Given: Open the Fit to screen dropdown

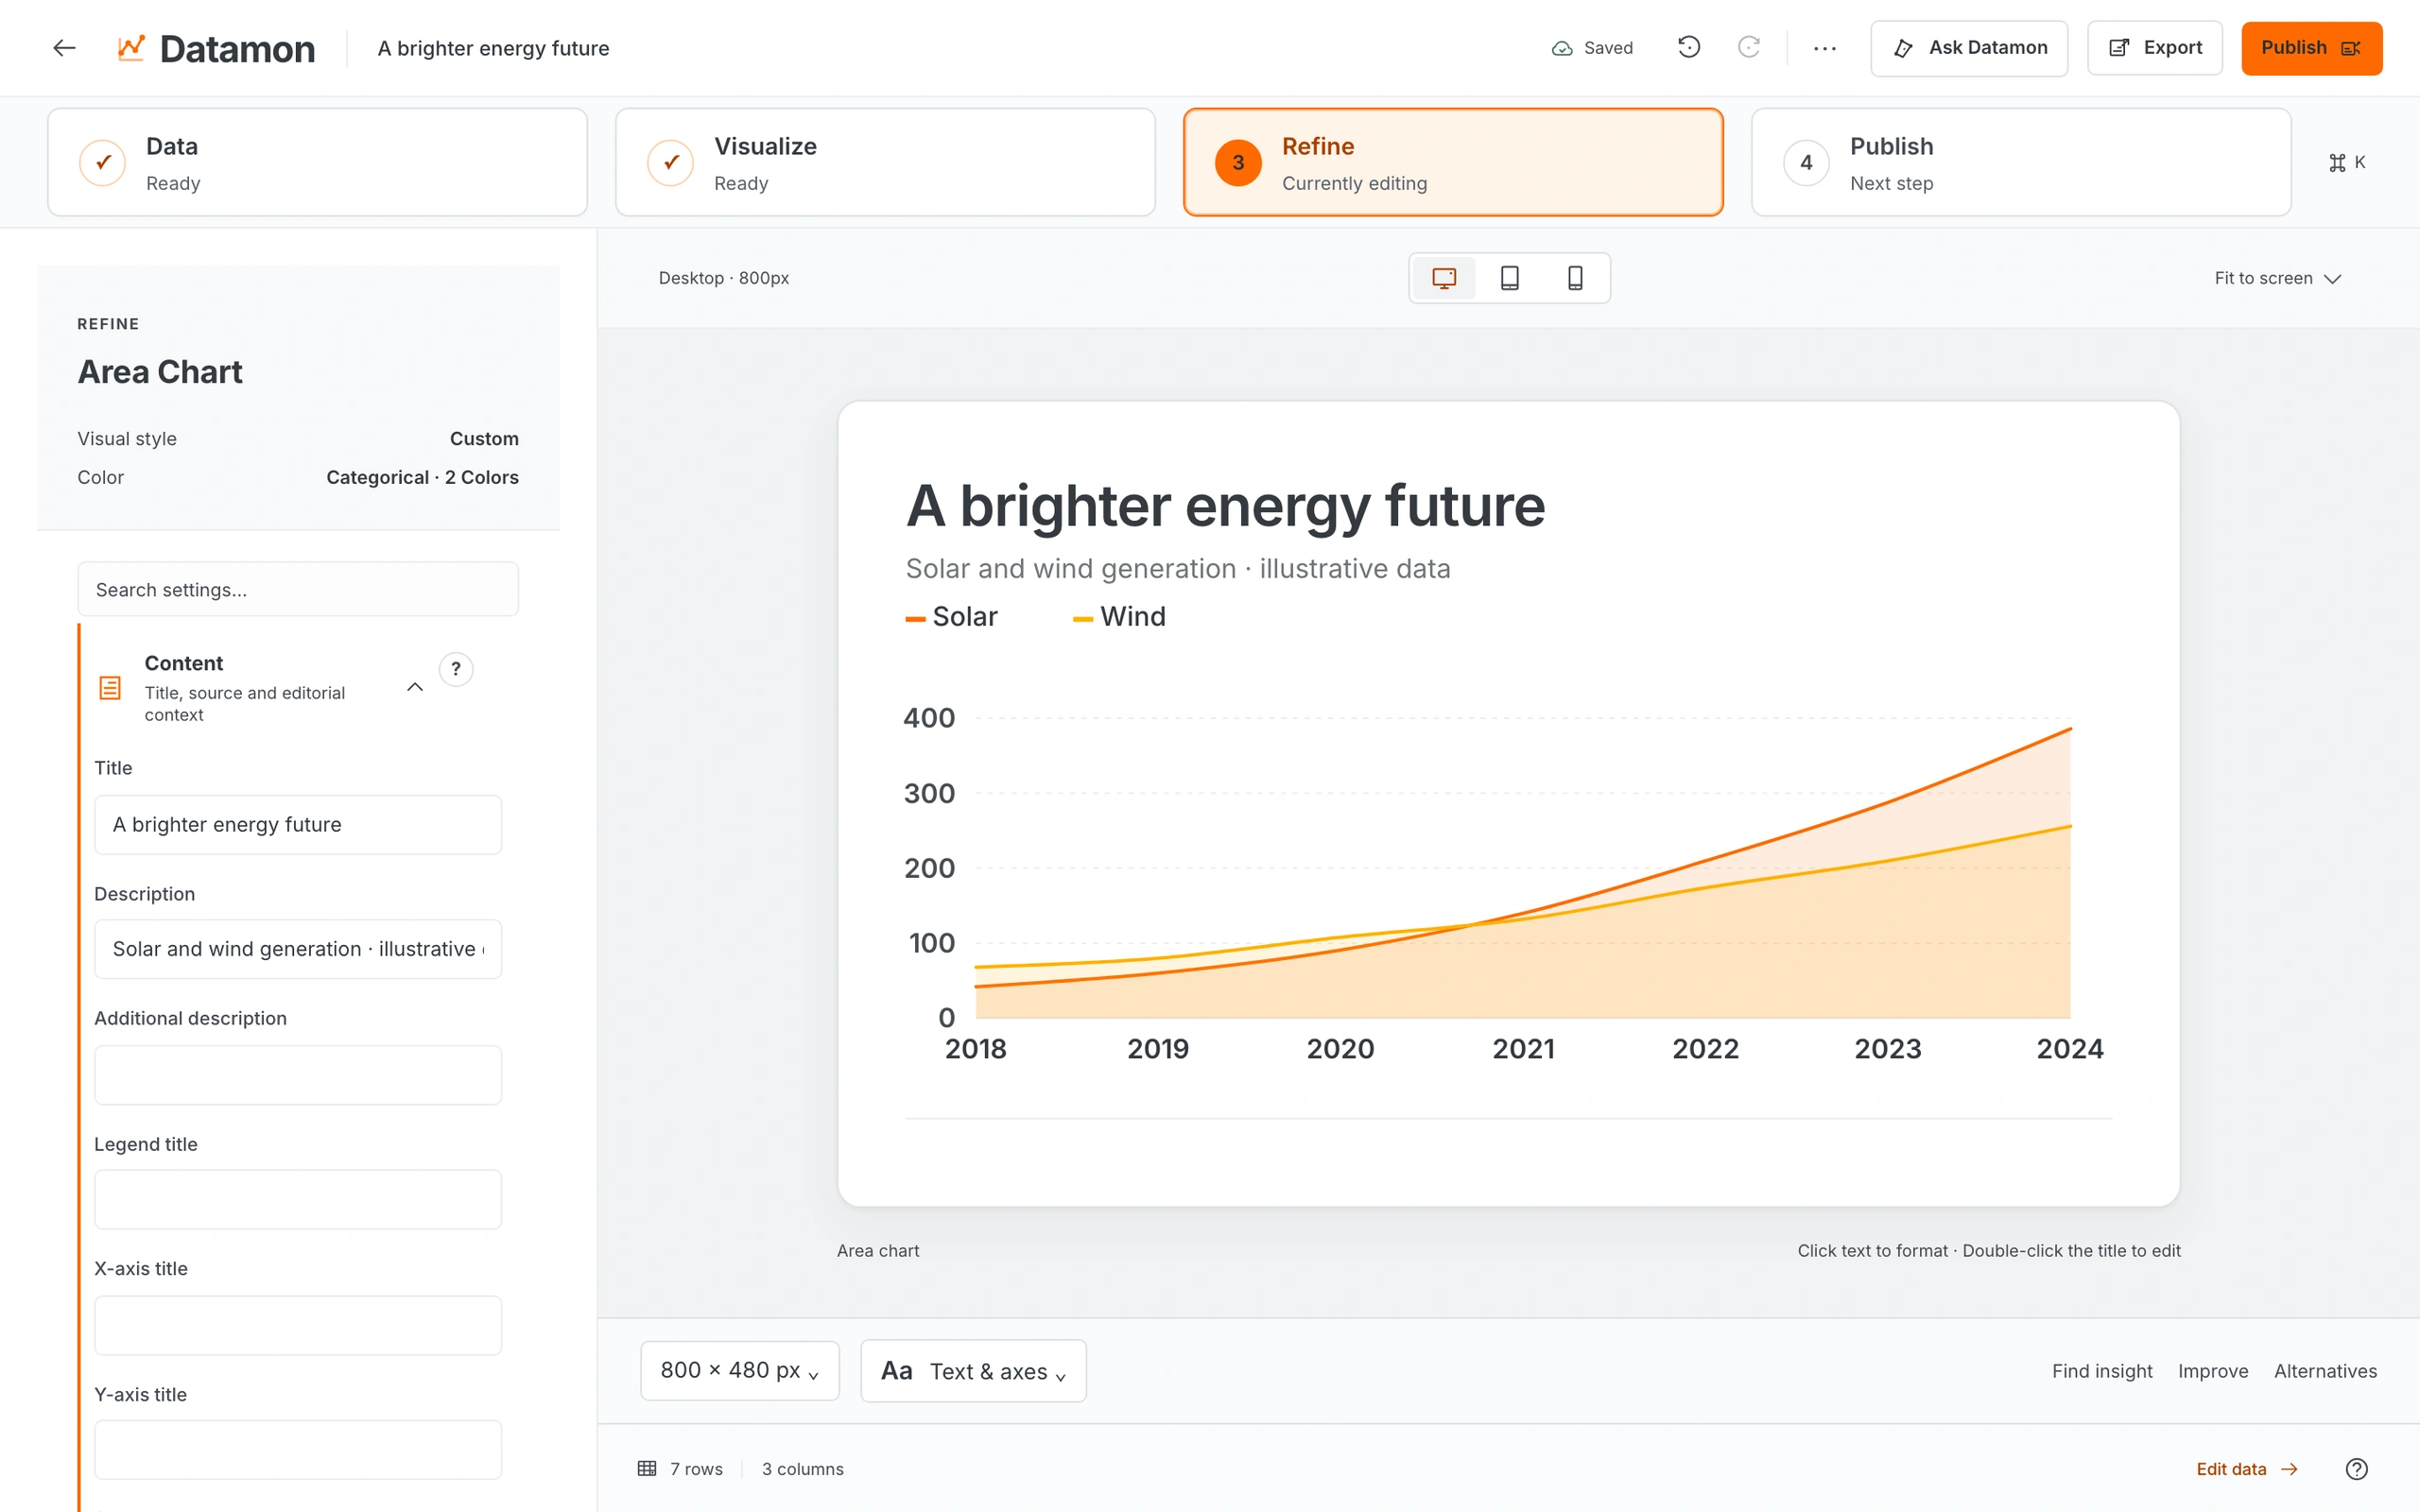Looking at the screenshot, I should click(2278, 278).
